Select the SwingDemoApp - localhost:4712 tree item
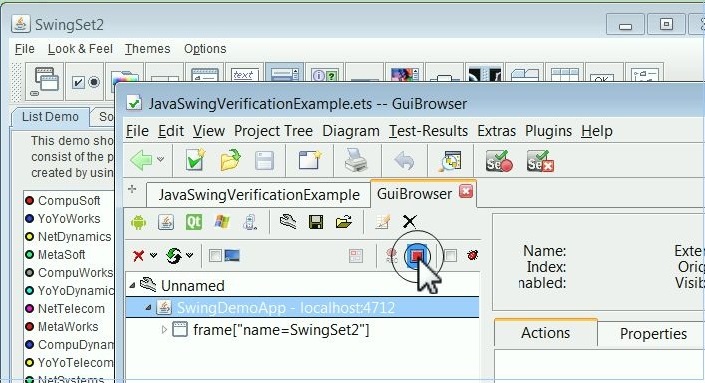The image size is (705, 383). click(286, 308)
